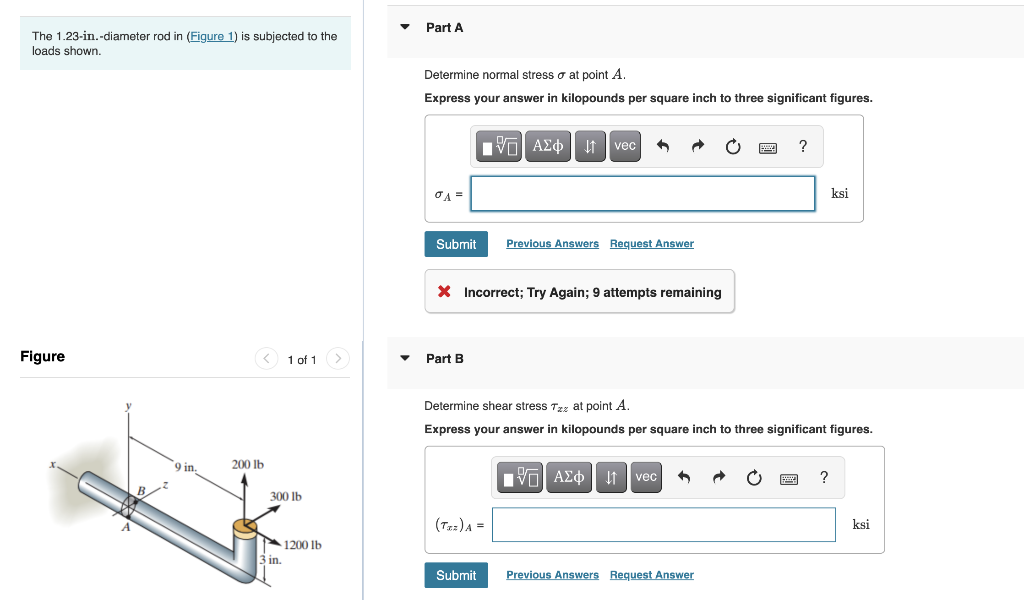Reset the Part A answer with circular arrow

click(x=733, y=145)
